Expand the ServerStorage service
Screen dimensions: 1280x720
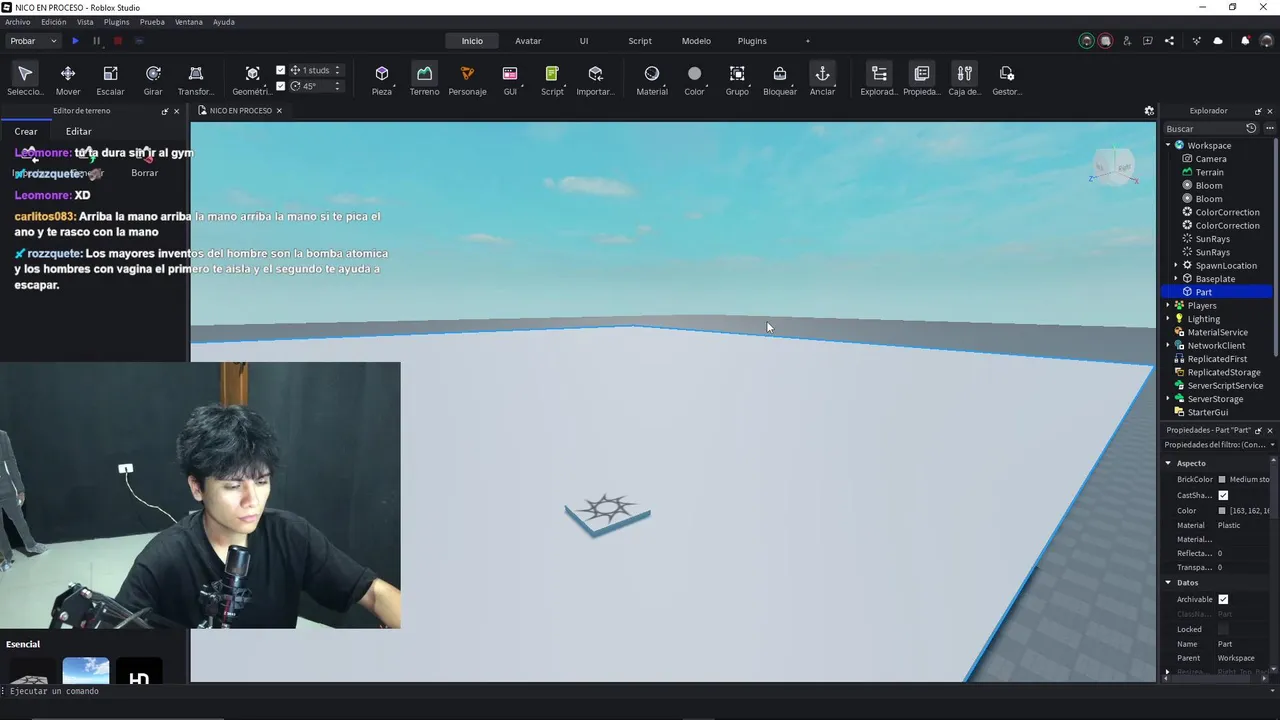1168,399
